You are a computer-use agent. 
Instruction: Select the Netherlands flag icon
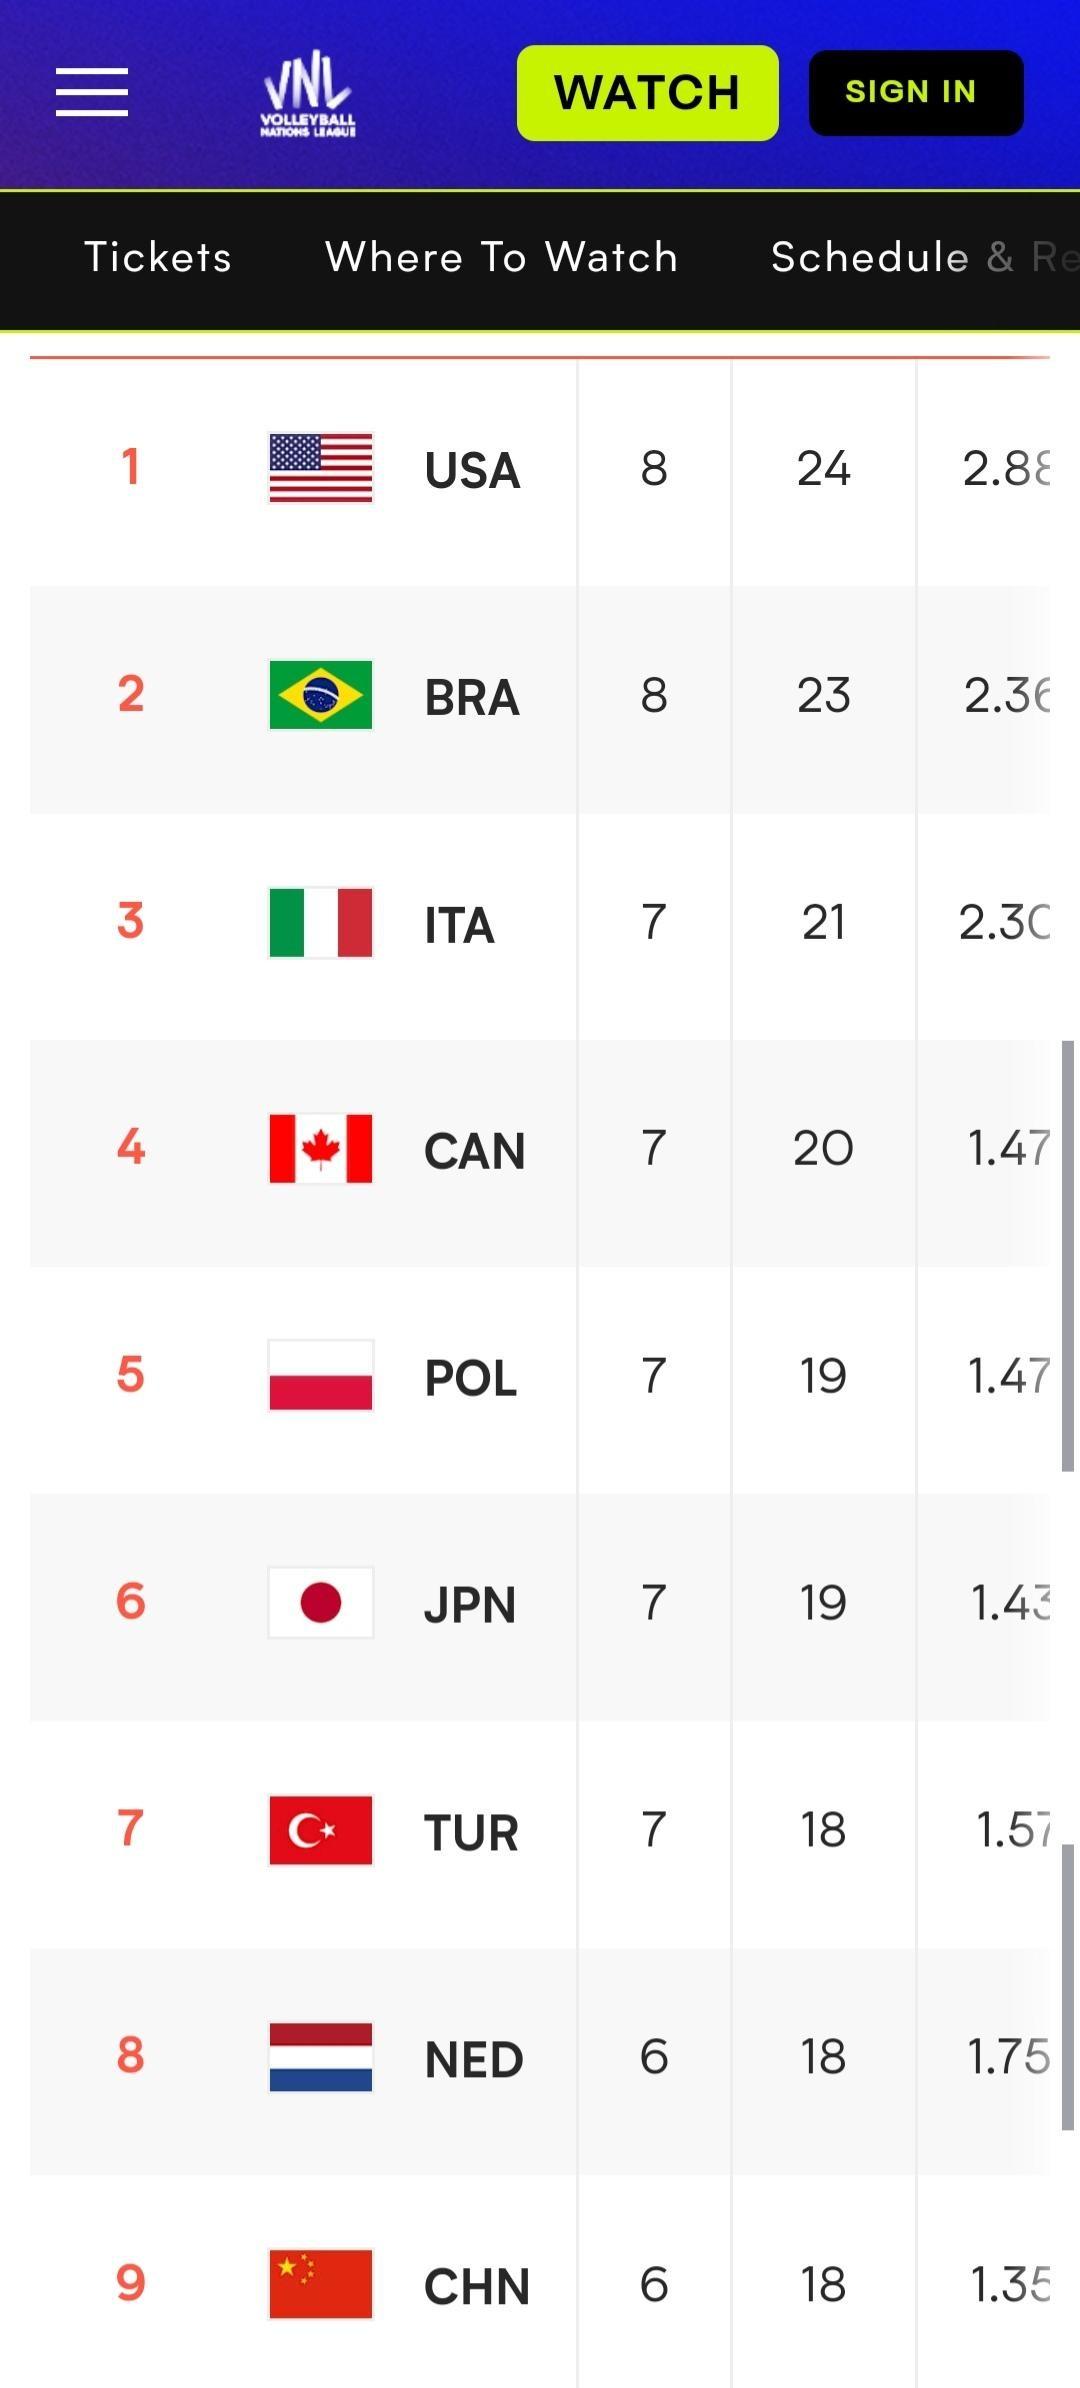tap(321, 2057)
